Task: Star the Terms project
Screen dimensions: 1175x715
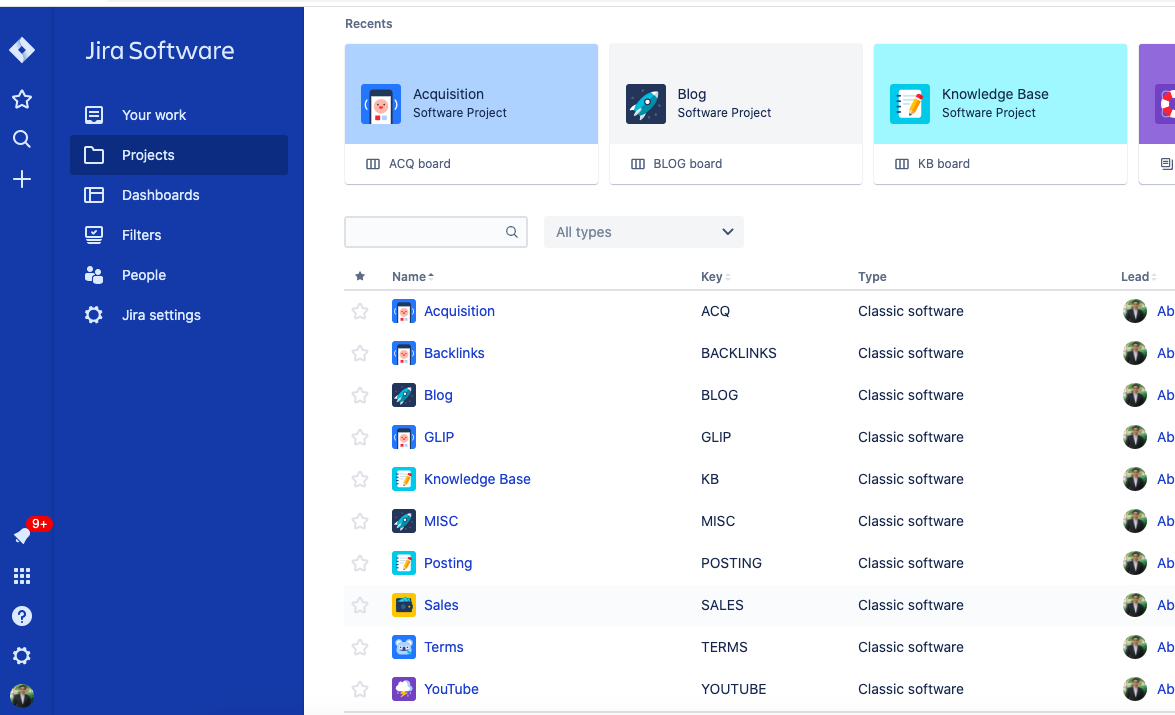Action: click(360, 647)
